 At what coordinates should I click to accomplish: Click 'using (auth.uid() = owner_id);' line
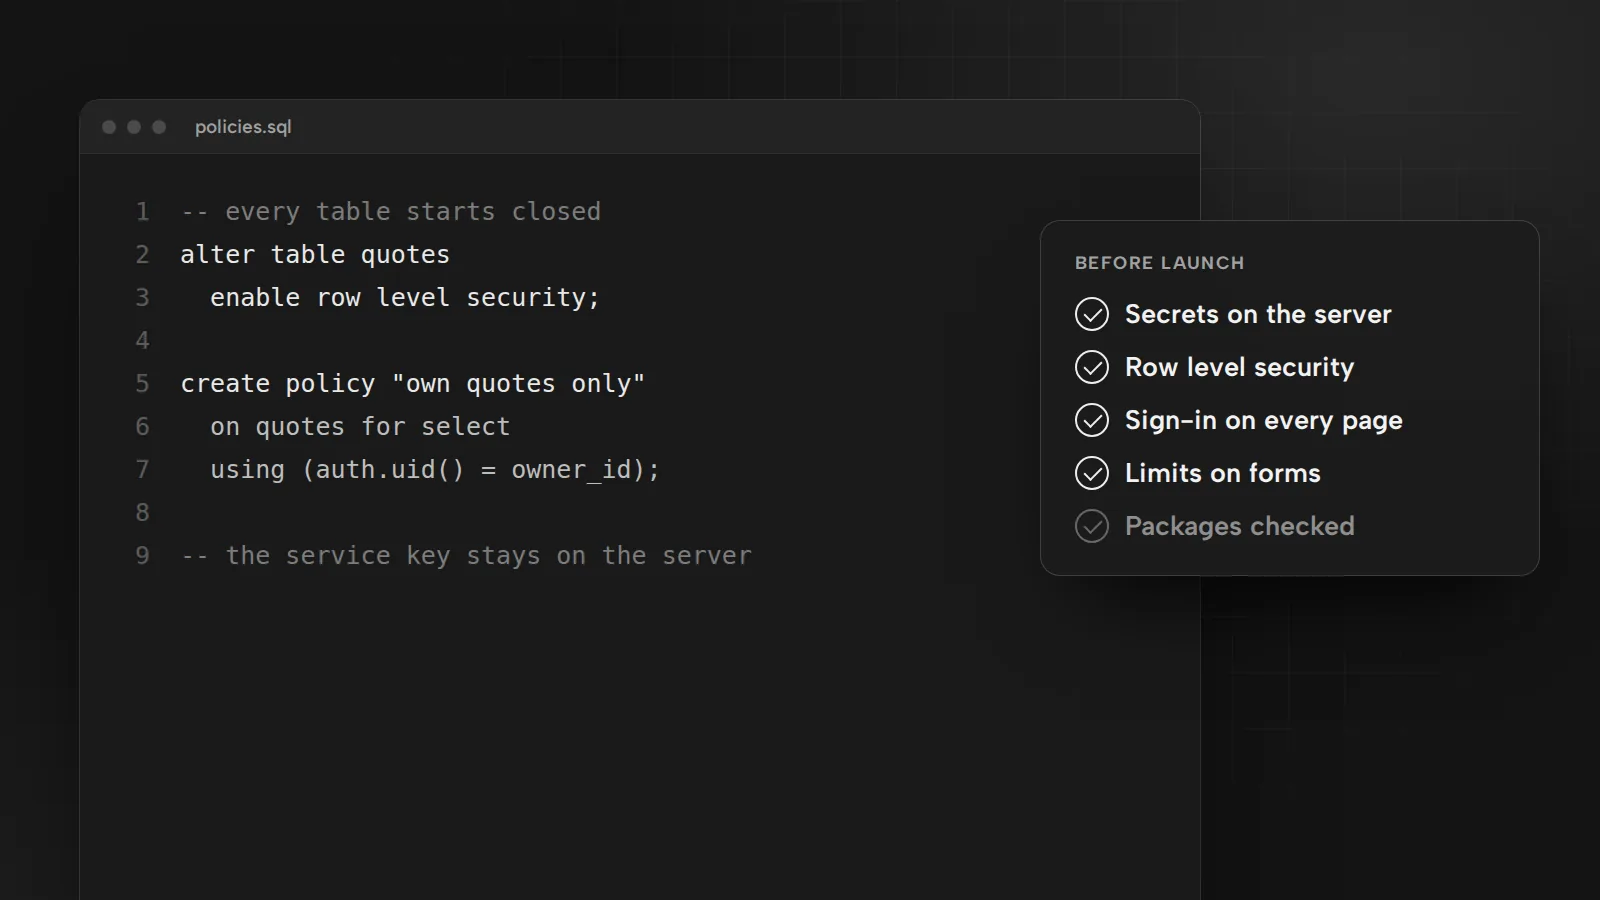click(x=435, y=470)
